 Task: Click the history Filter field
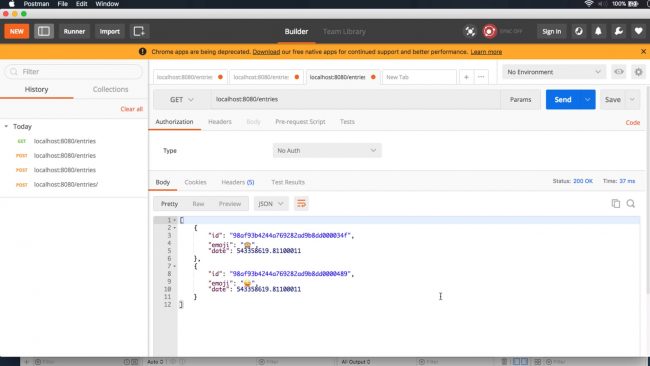73,72
